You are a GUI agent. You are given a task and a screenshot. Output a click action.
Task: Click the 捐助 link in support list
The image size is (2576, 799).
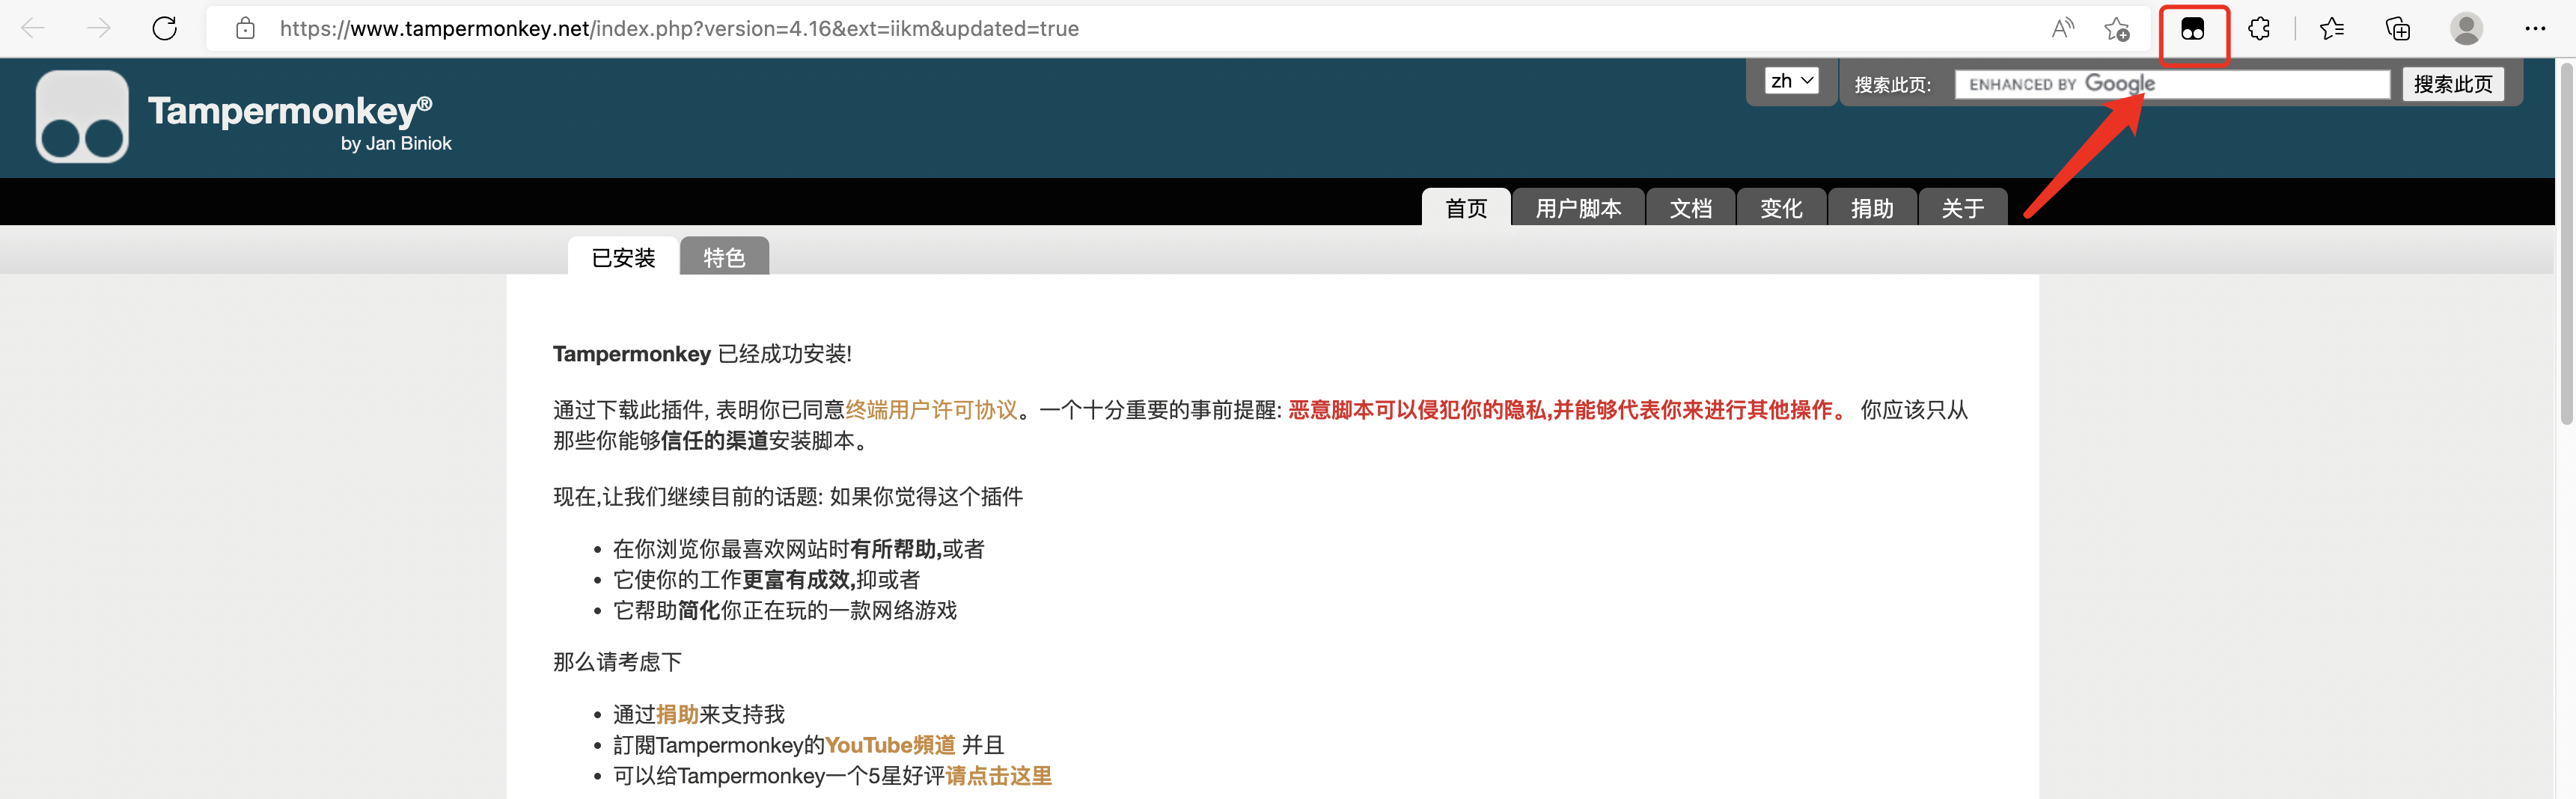tap(677, 714)
